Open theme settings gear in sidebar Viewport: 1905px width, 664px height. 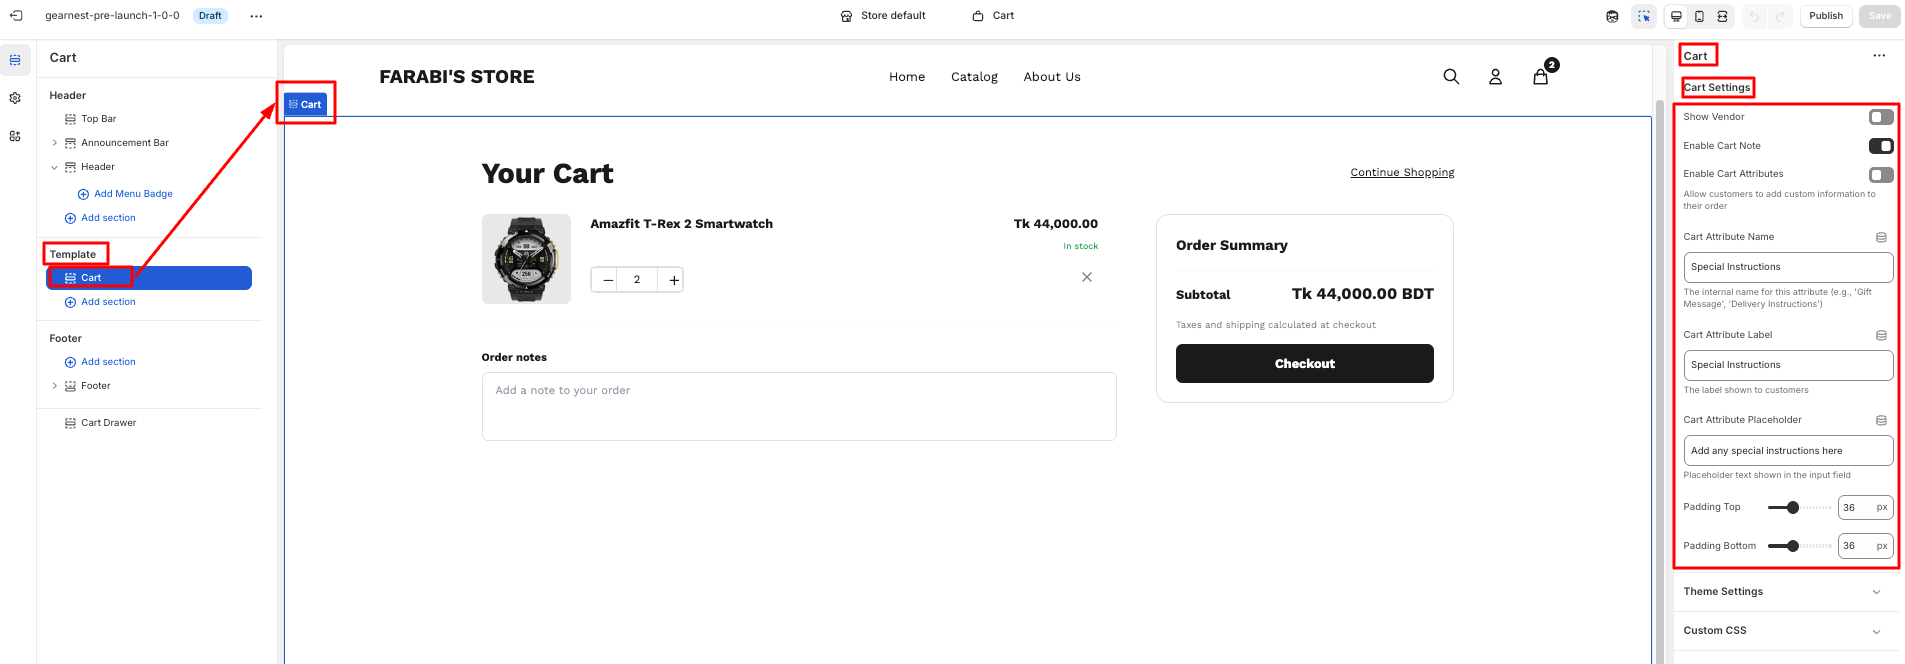pyautogui.click(x=15, y=98)
